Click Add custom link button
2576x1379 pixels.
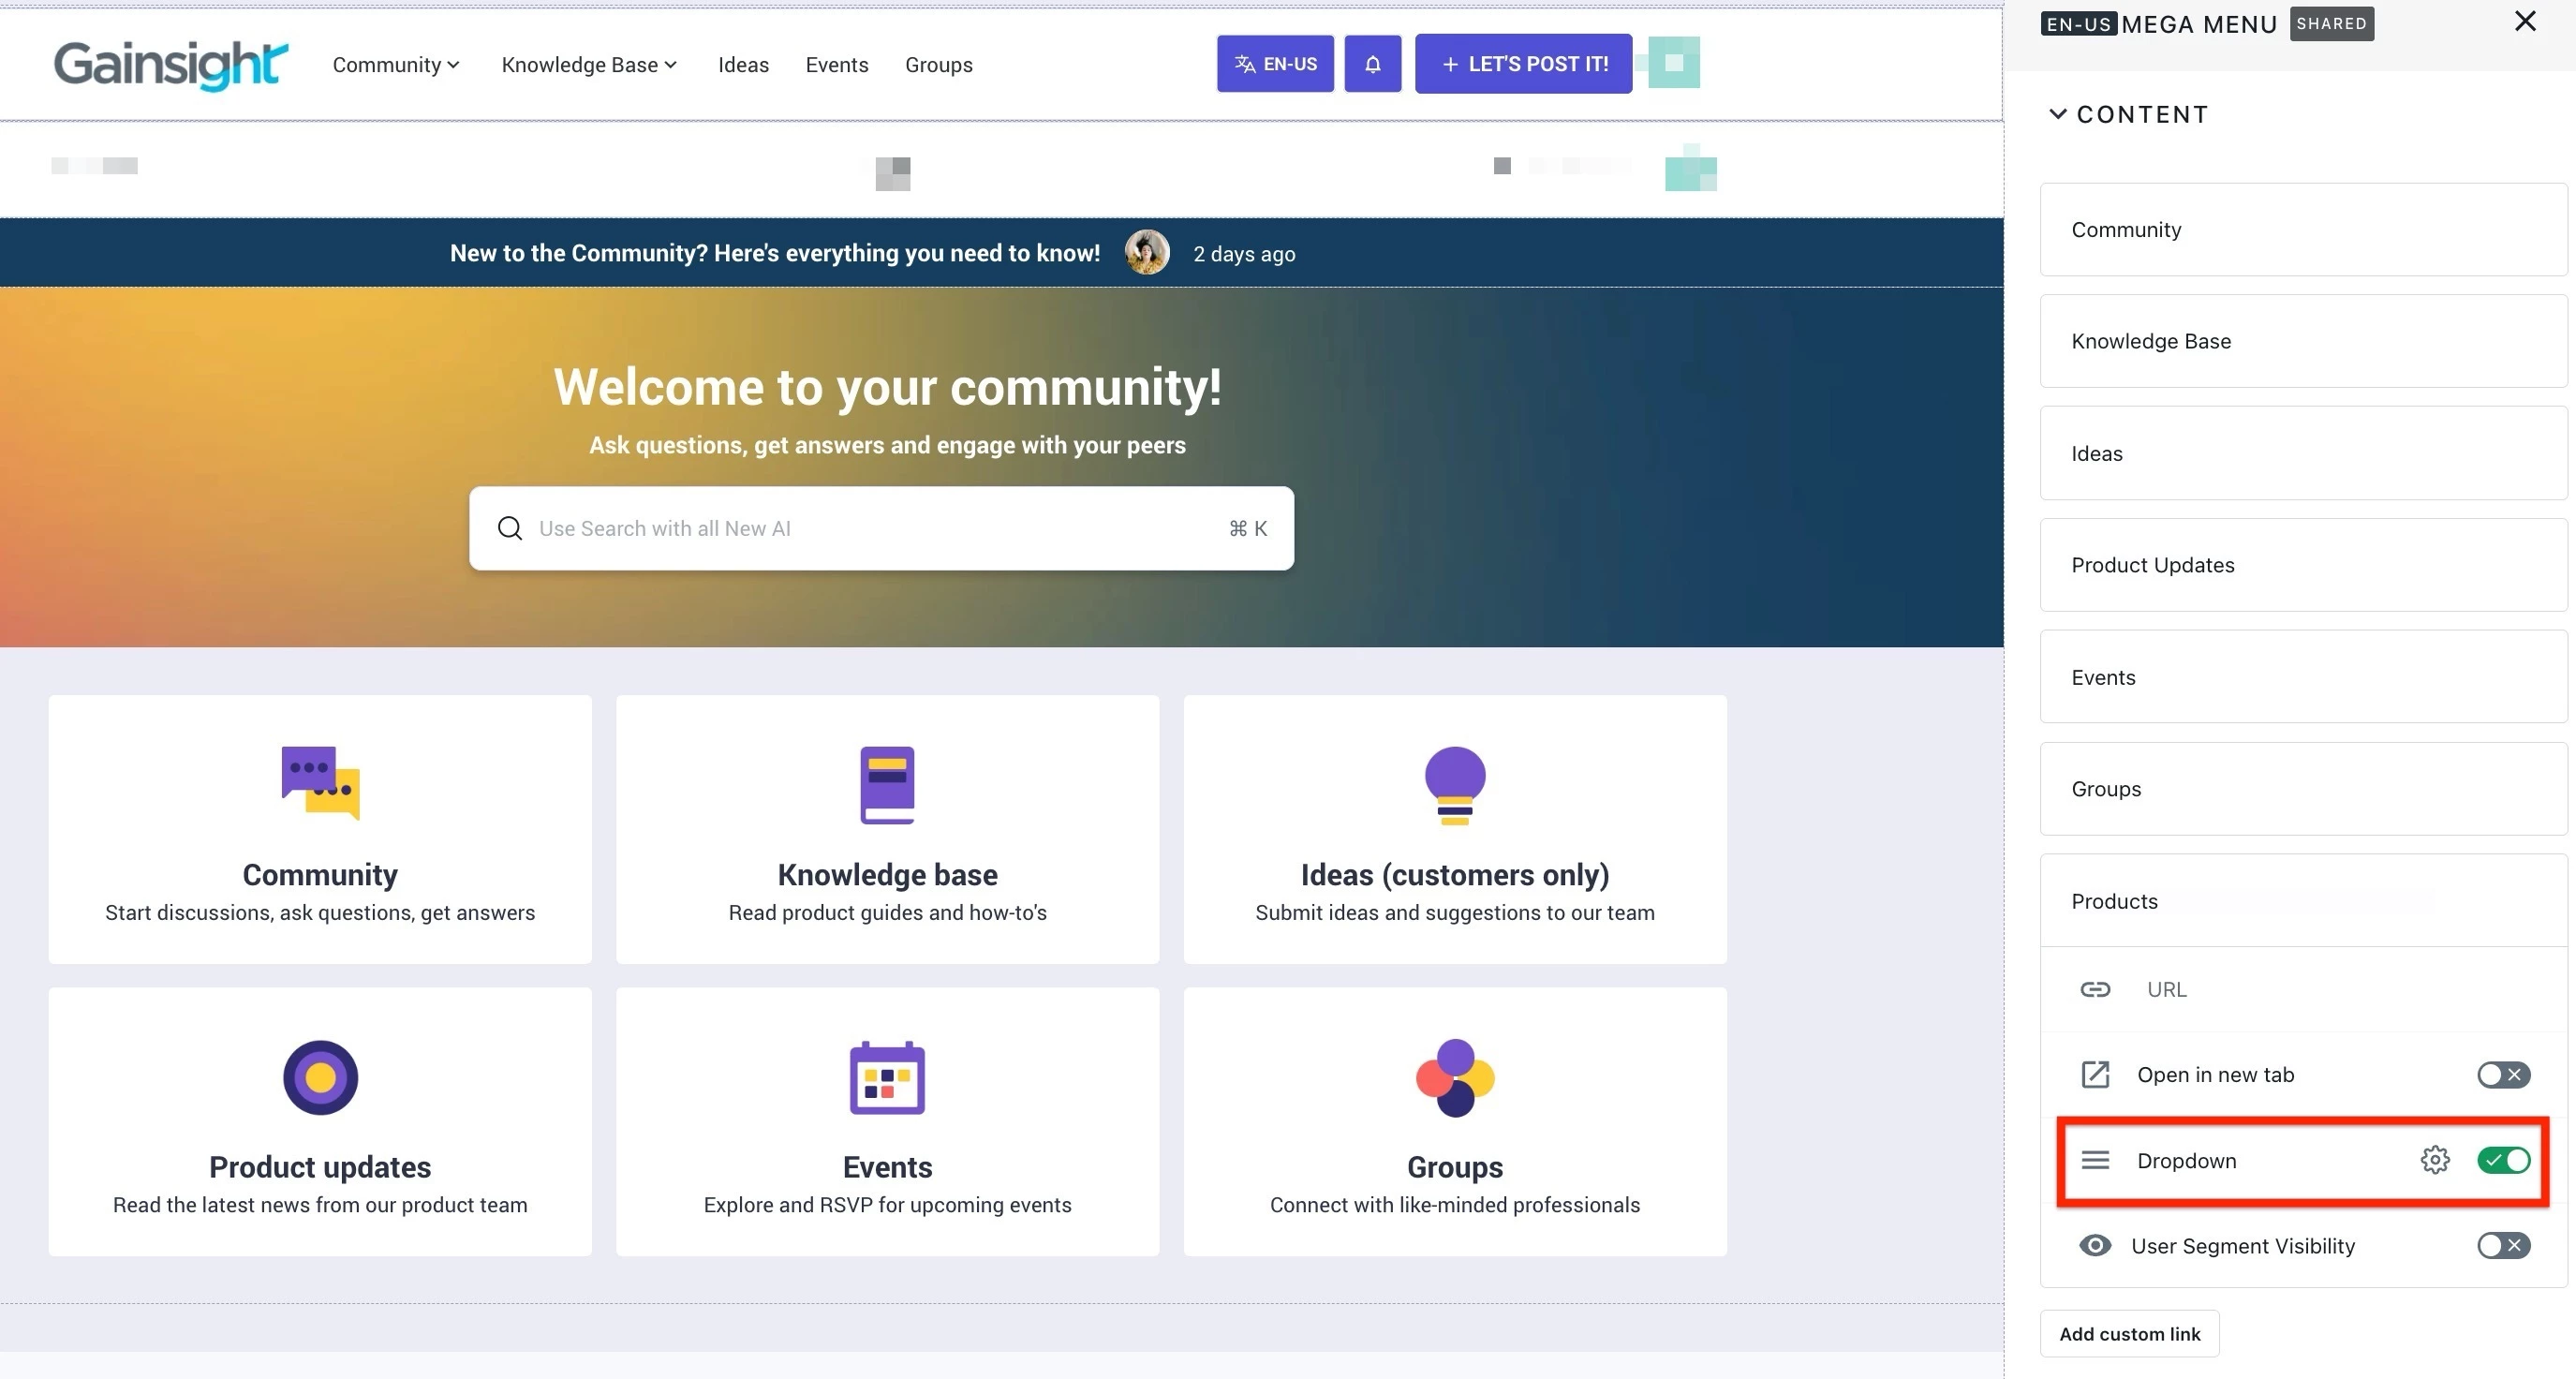tap(2129, 1333)
